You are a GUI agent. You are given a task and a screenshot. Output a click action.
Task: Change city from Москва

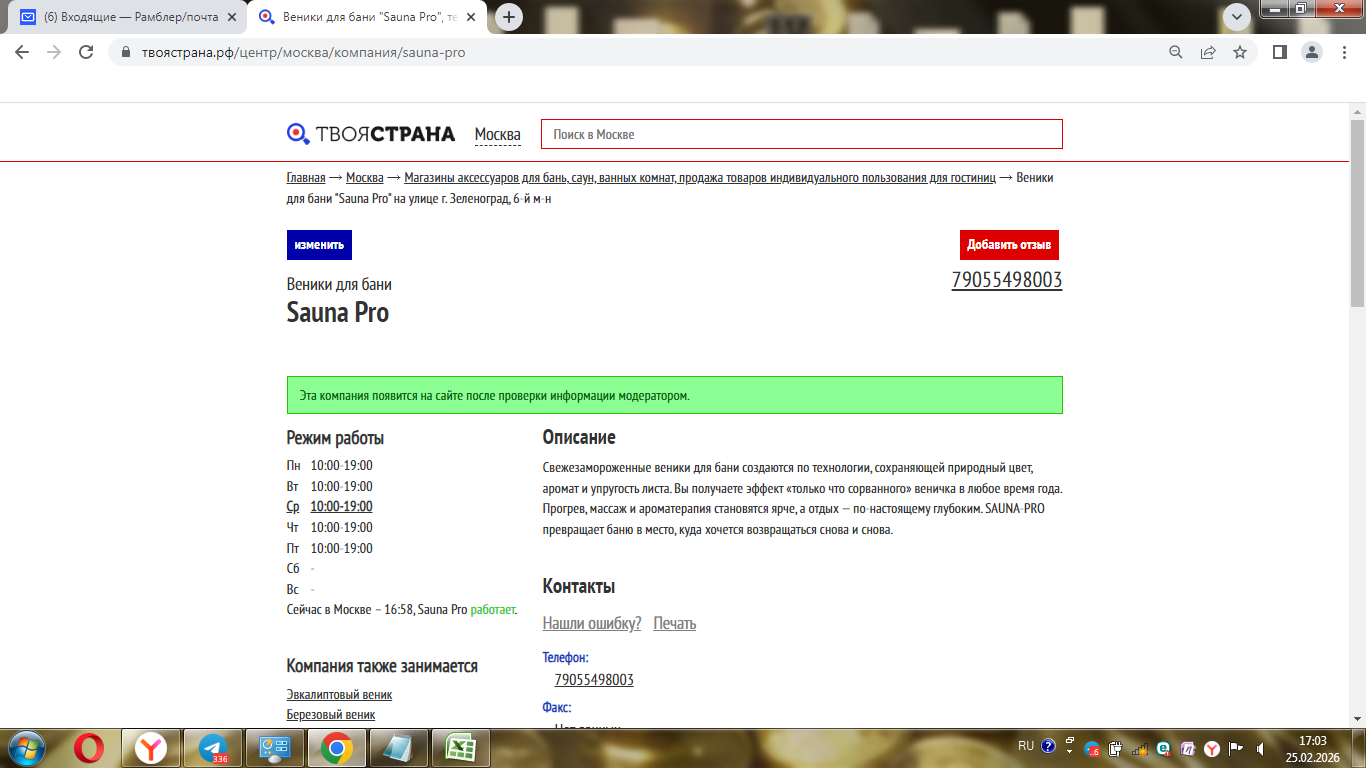click(498, 134)
